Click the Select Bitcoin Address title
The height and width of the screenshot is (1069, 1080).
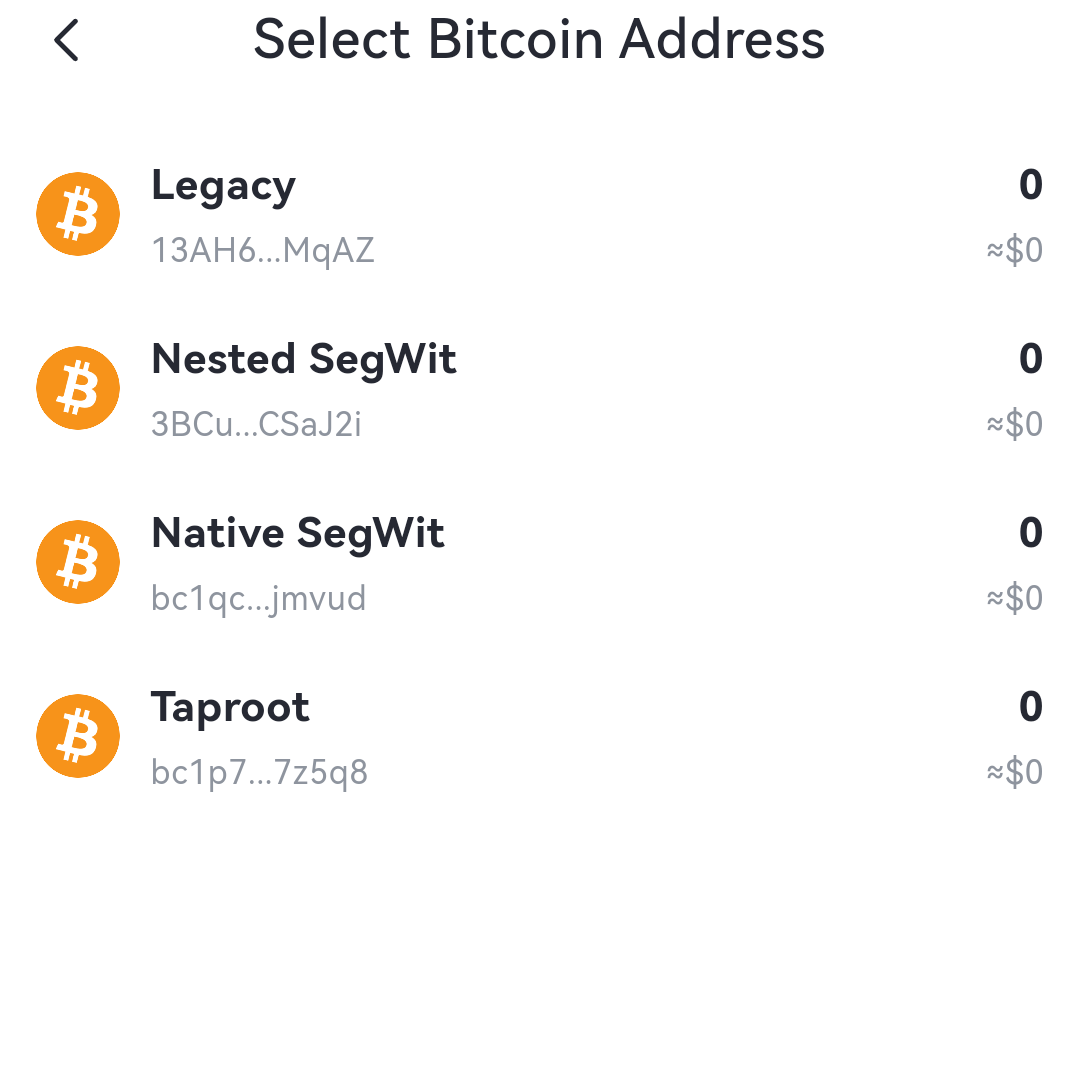click(x=539, y=40)
